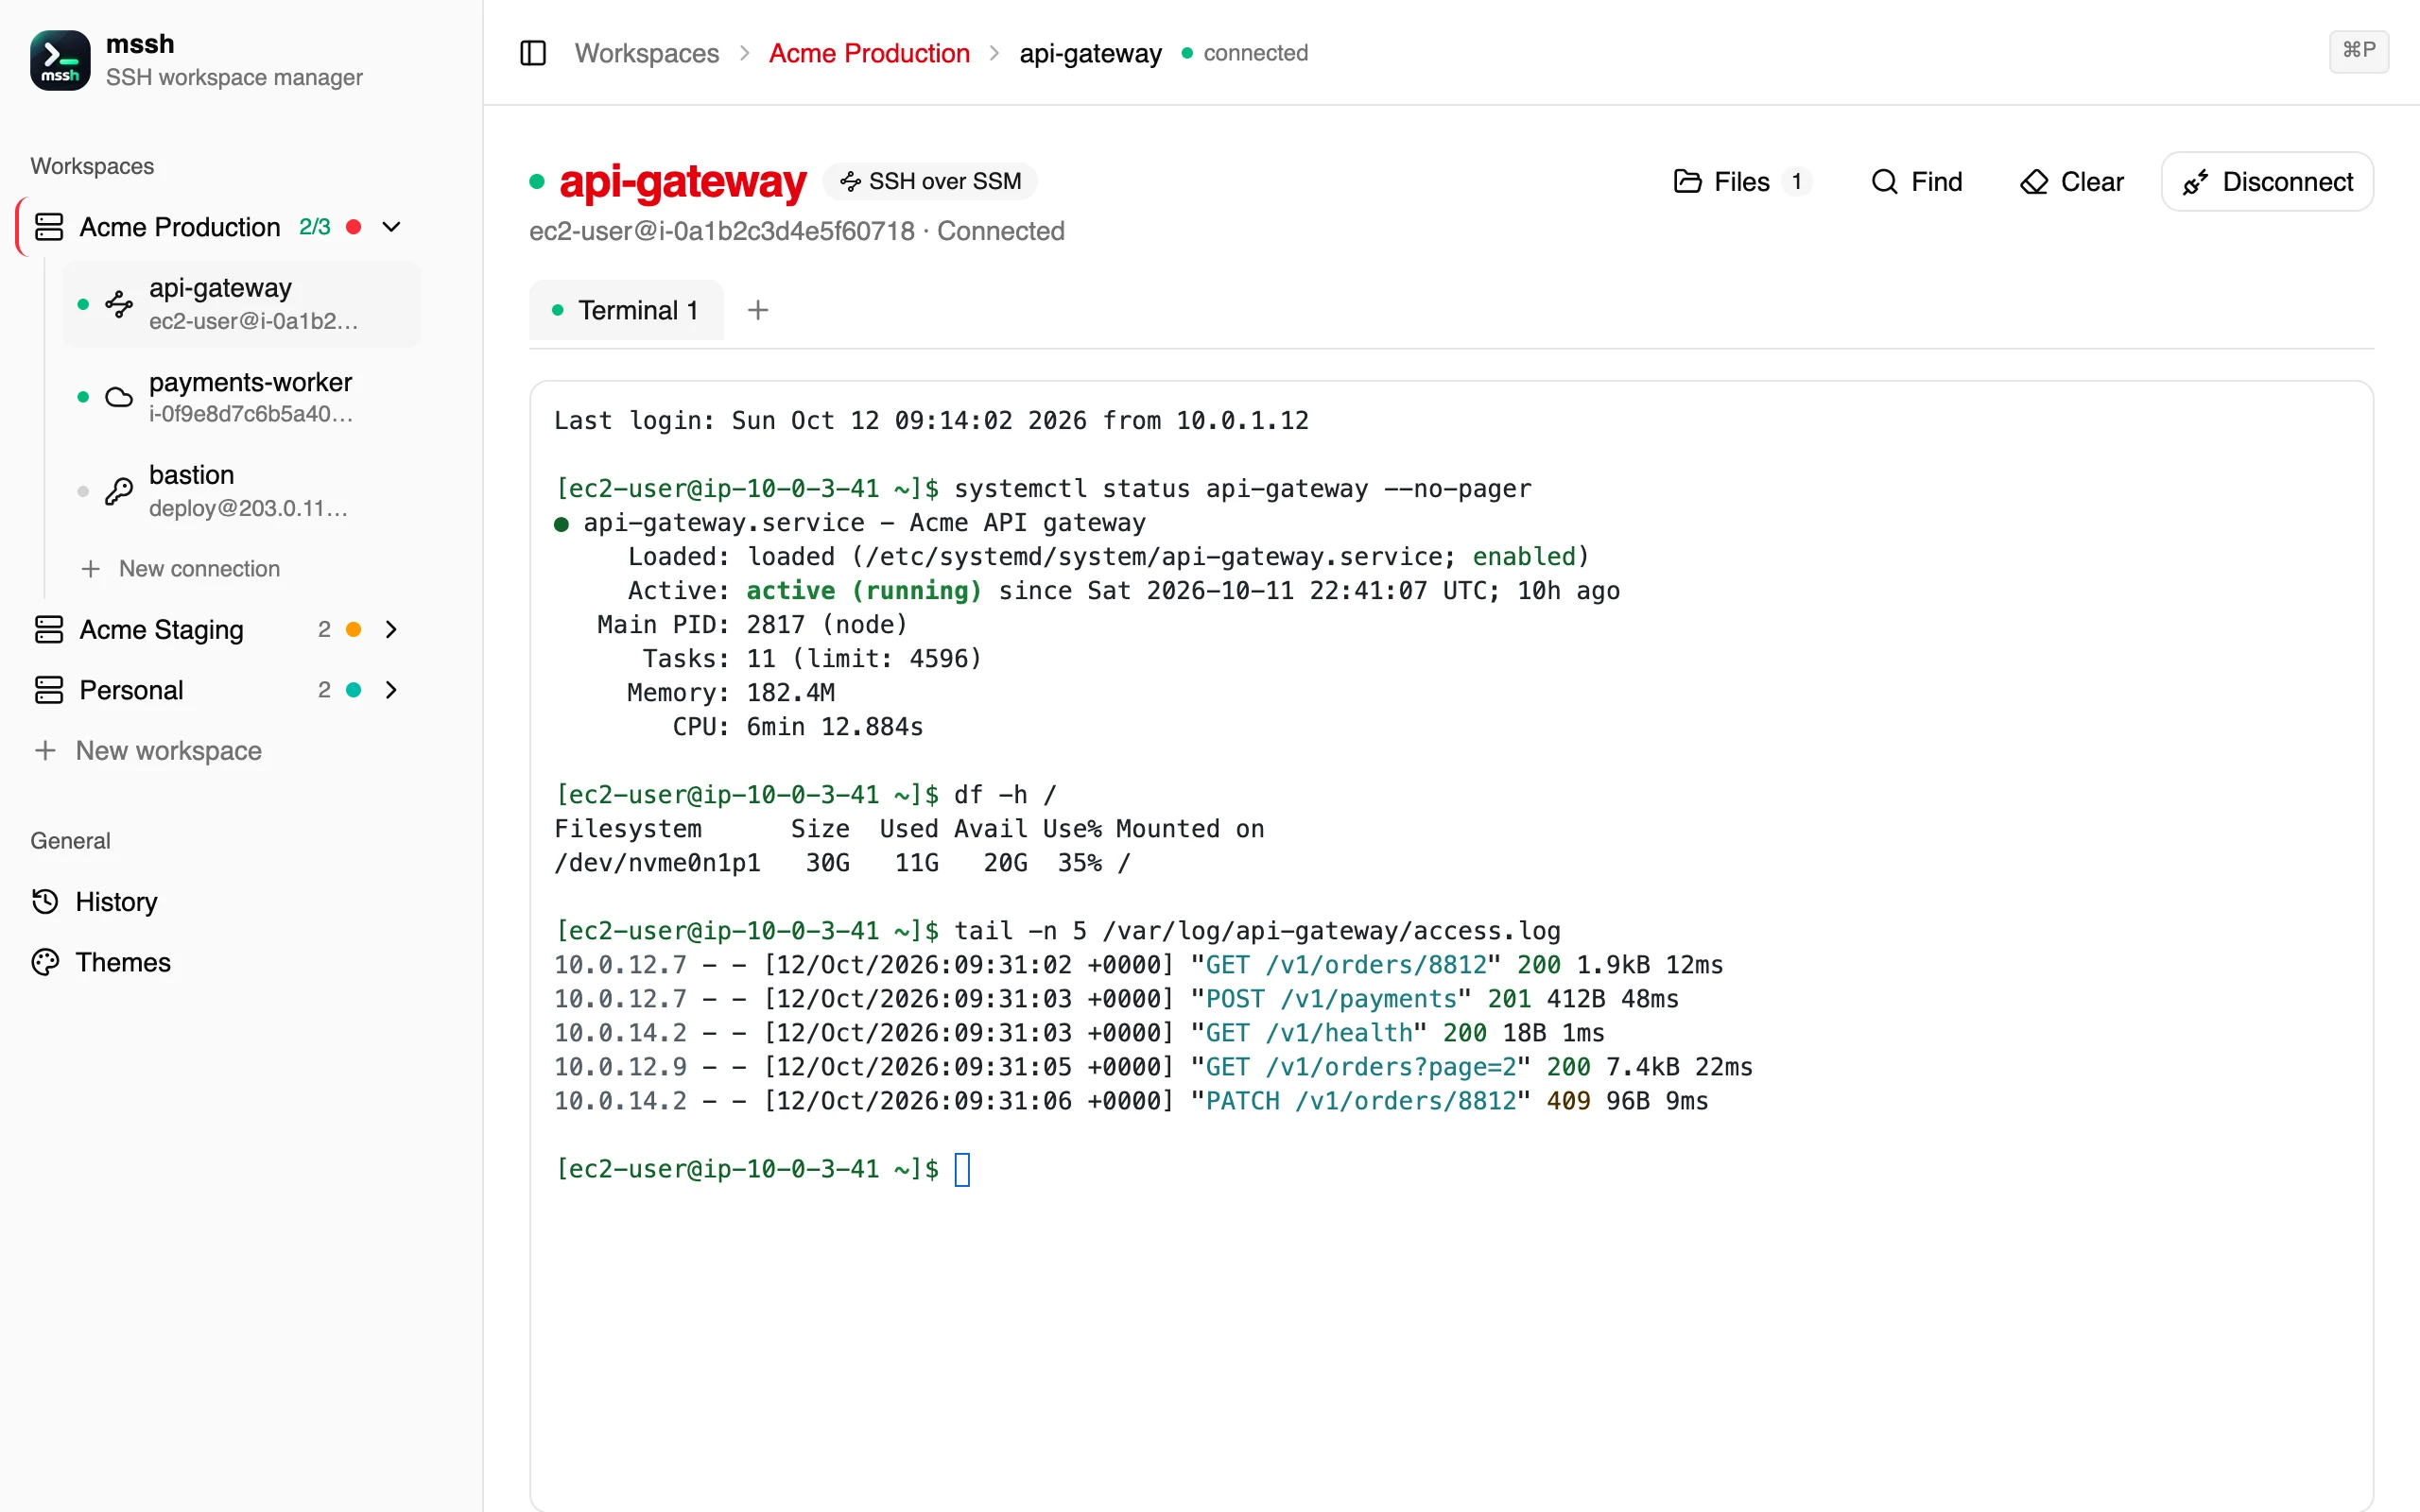Screen dimensions: 2420x1512
Task: Click the plus icon beside New workspace
Action: coord(45,751)
